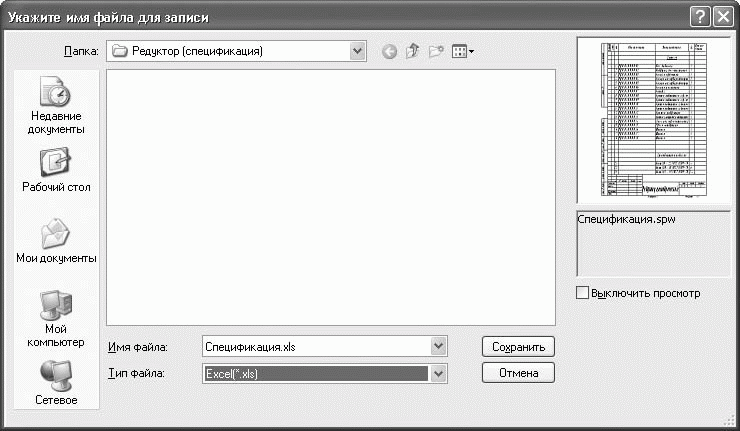
Task: Open Сетевое окружение shortcut
Action: (56, 383)
